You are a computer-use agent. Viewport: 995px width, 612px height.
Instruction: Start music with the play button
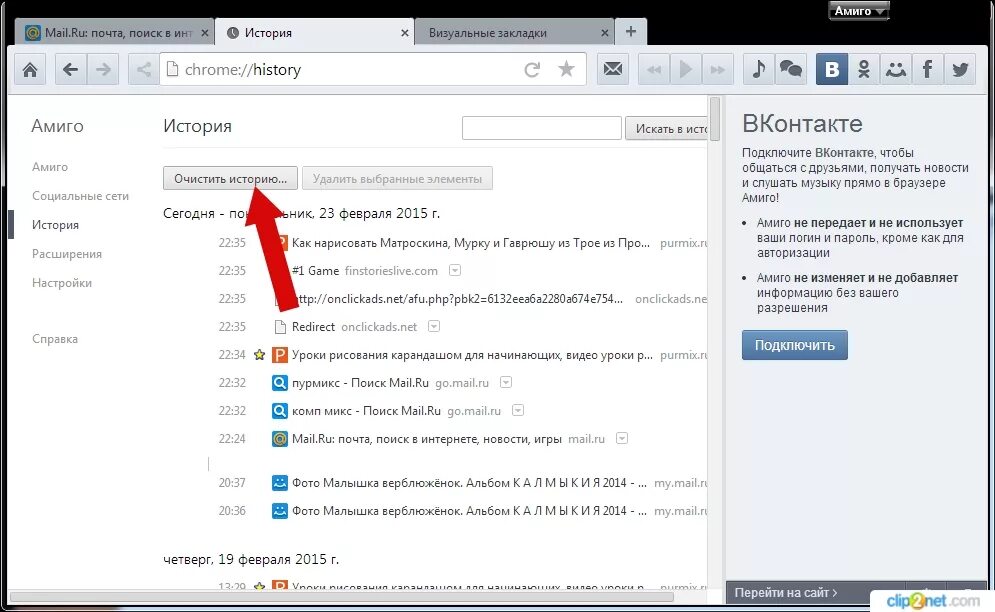tap(685, 69)
